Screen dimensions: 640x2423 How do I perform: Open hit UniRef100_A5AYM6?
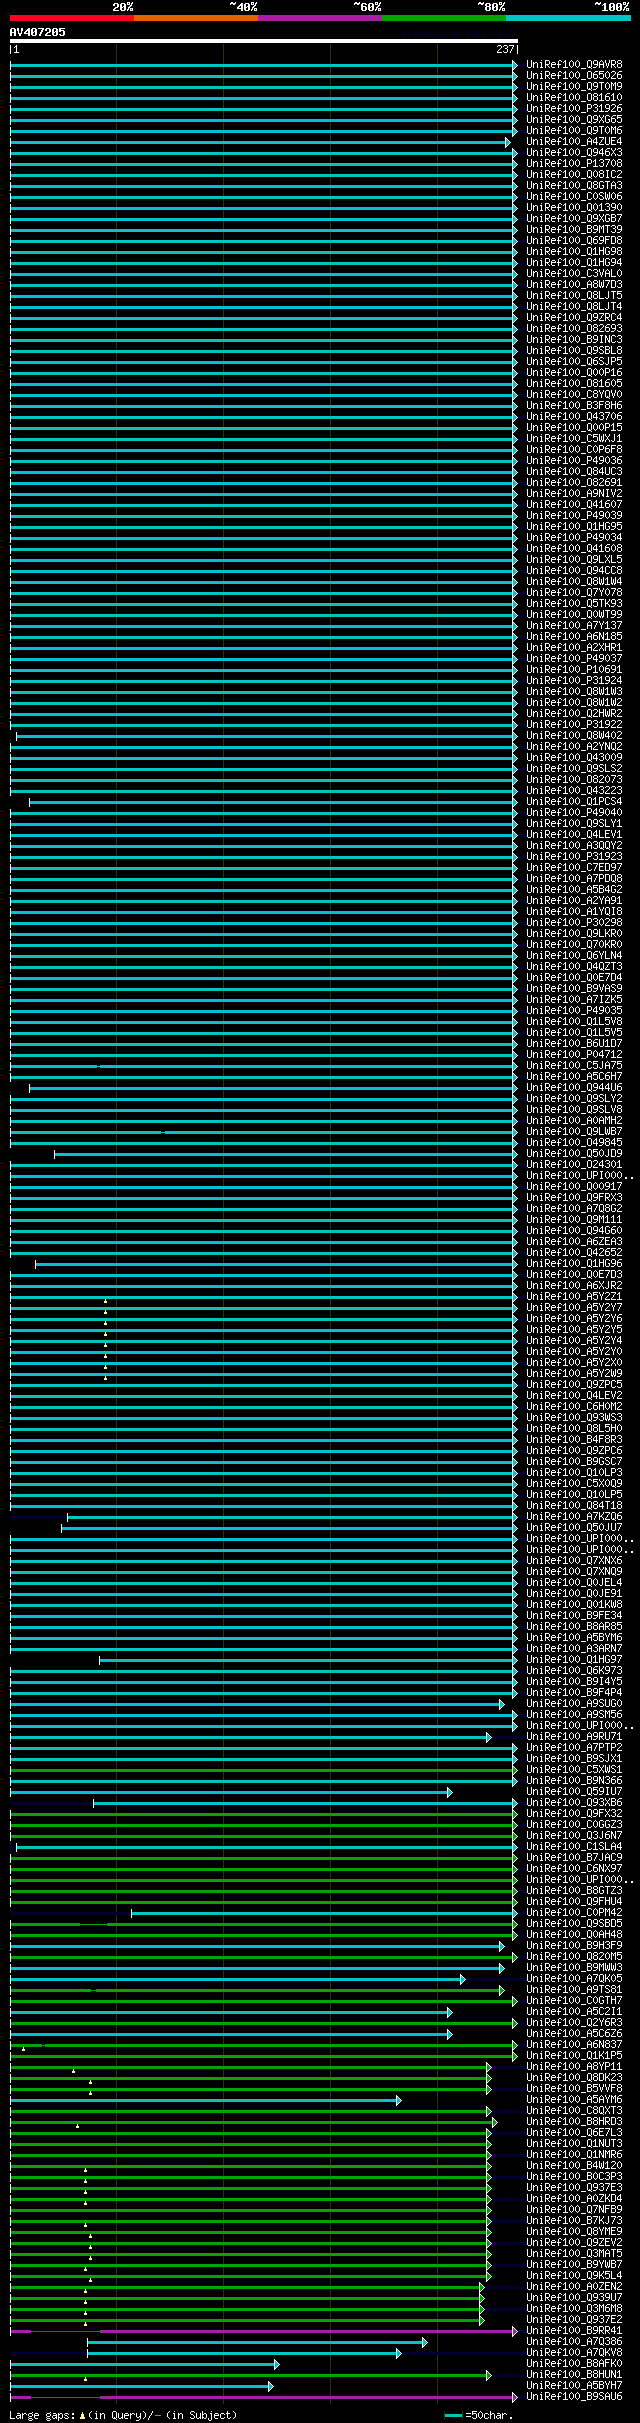574,2099
